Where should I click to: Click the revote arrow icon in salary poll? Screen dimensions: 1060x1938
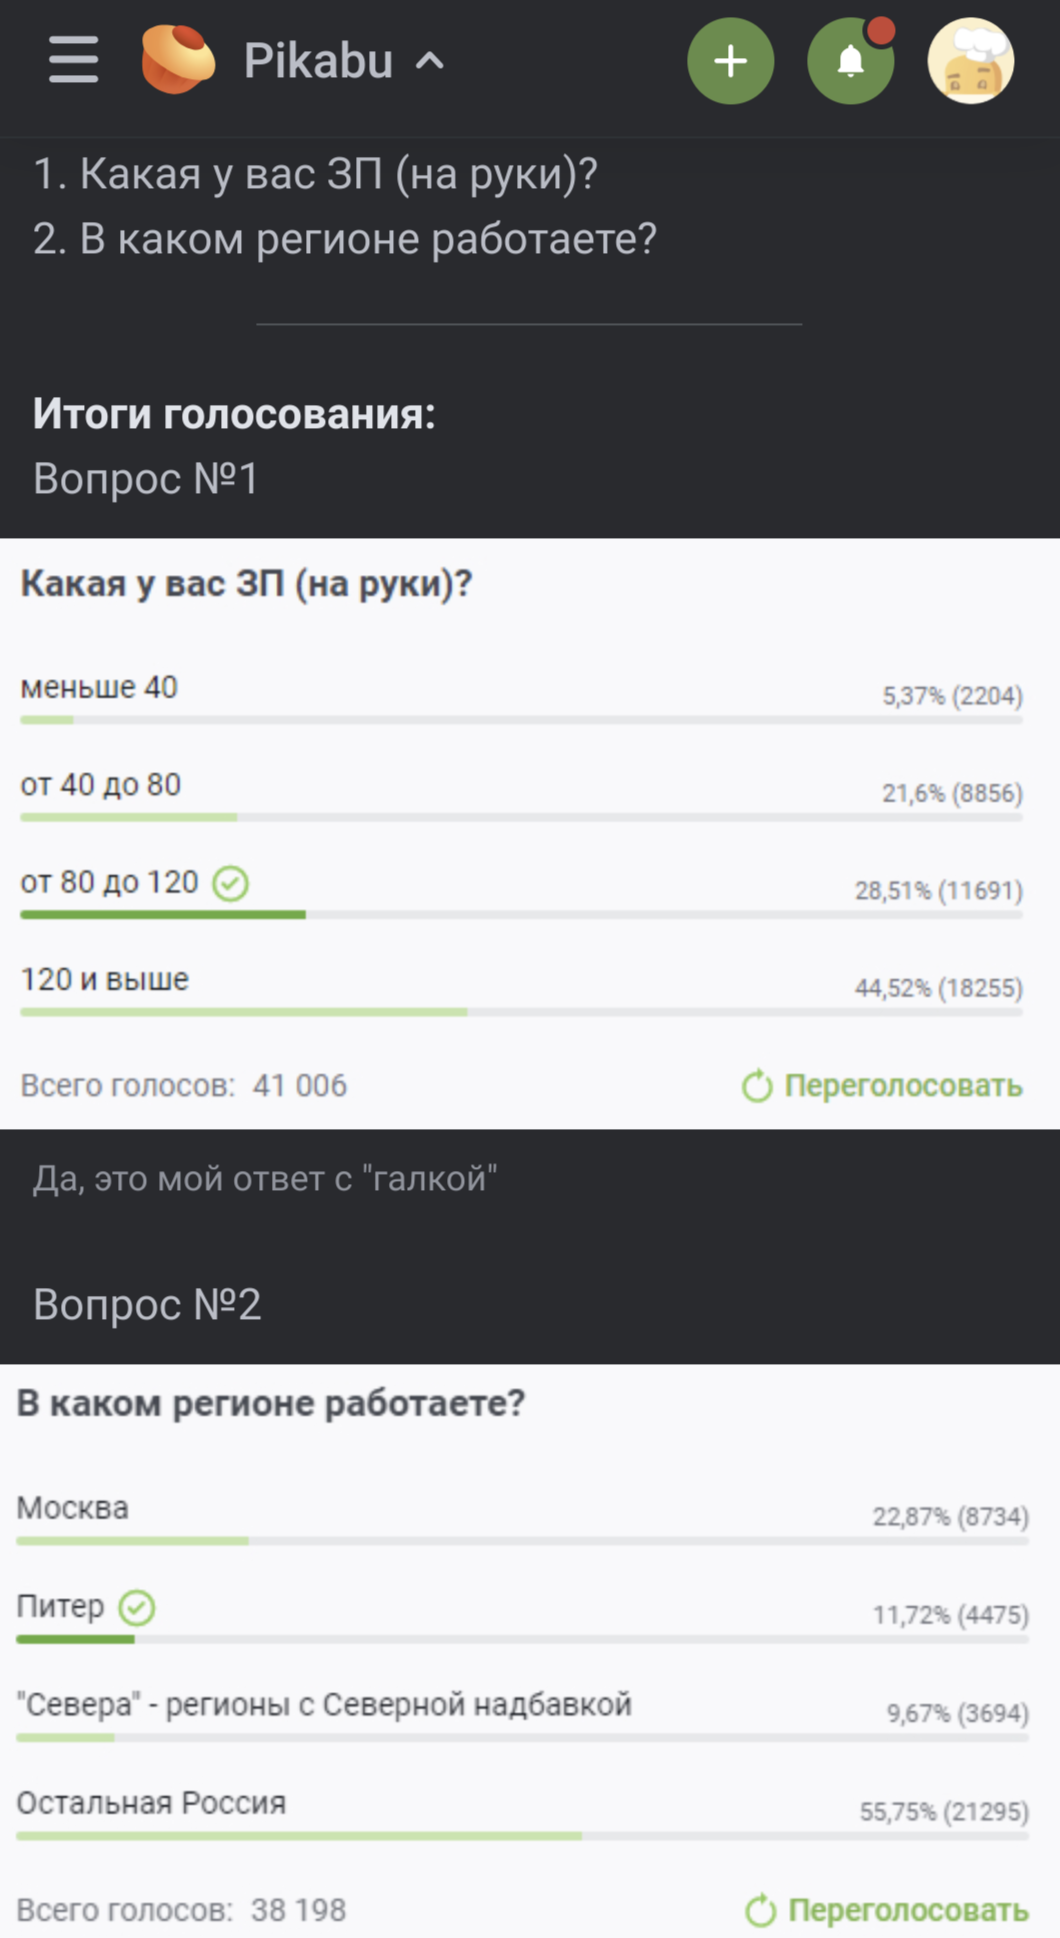click(x=757, y=1086)
